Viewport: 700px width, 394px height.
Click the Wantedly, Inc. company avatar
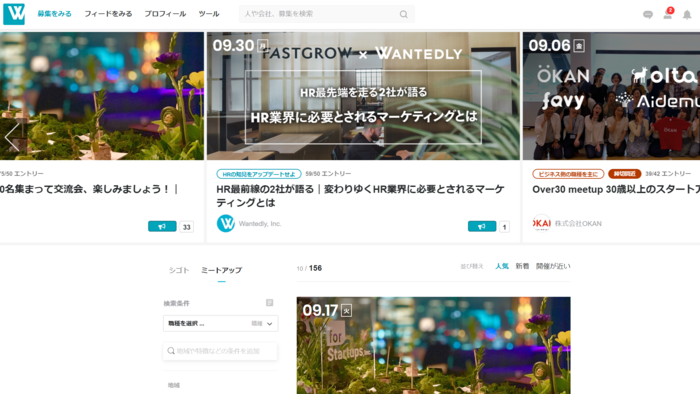pyautogui.click(x=225, y=223)
